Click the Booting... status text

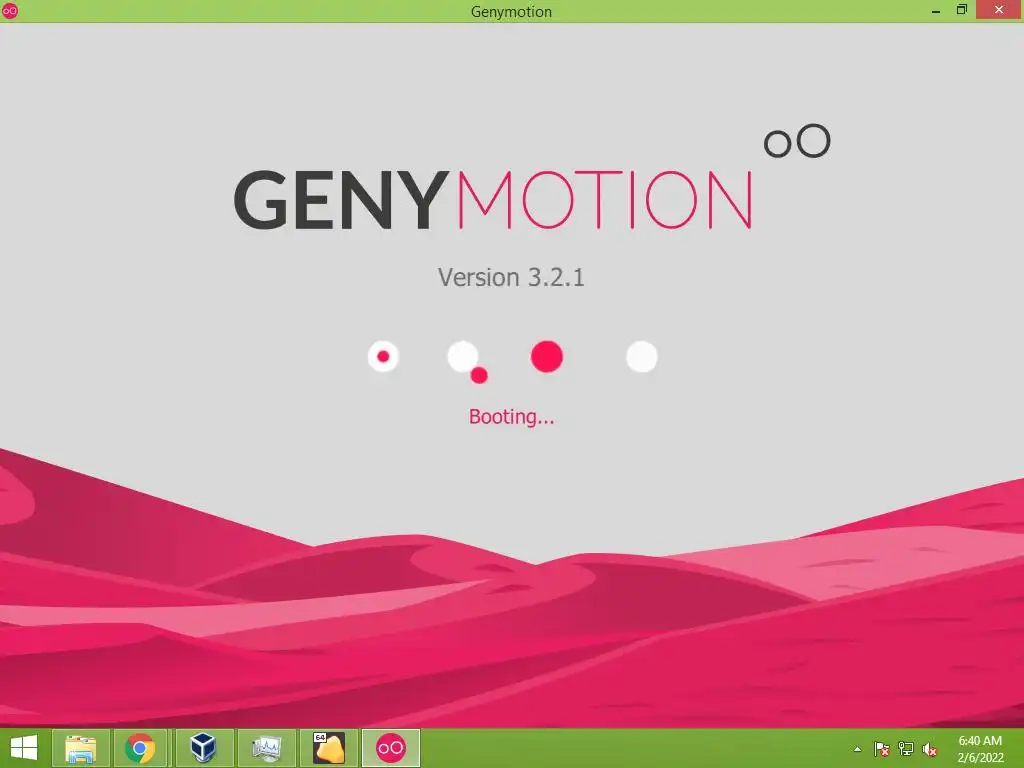point(511,417)
